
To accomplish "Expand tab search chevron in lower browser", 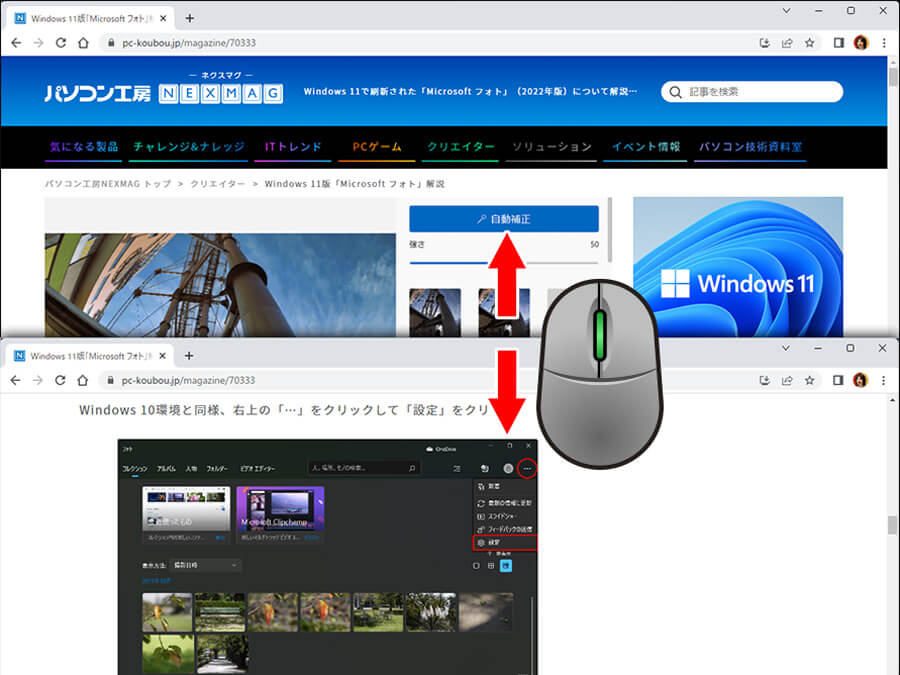I will pyautogui.click(x=786, y=348).
